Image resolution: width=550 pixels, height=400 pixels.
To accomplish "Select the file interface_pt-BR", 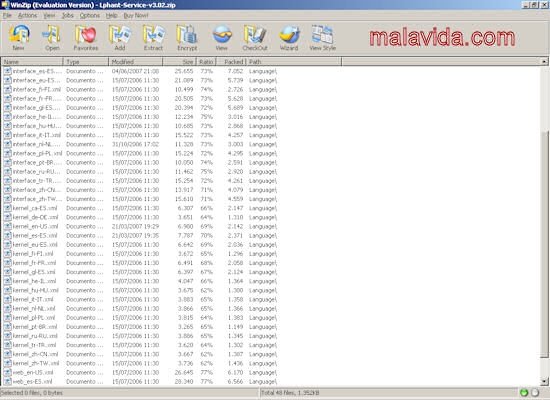I will tap(37, 162).
